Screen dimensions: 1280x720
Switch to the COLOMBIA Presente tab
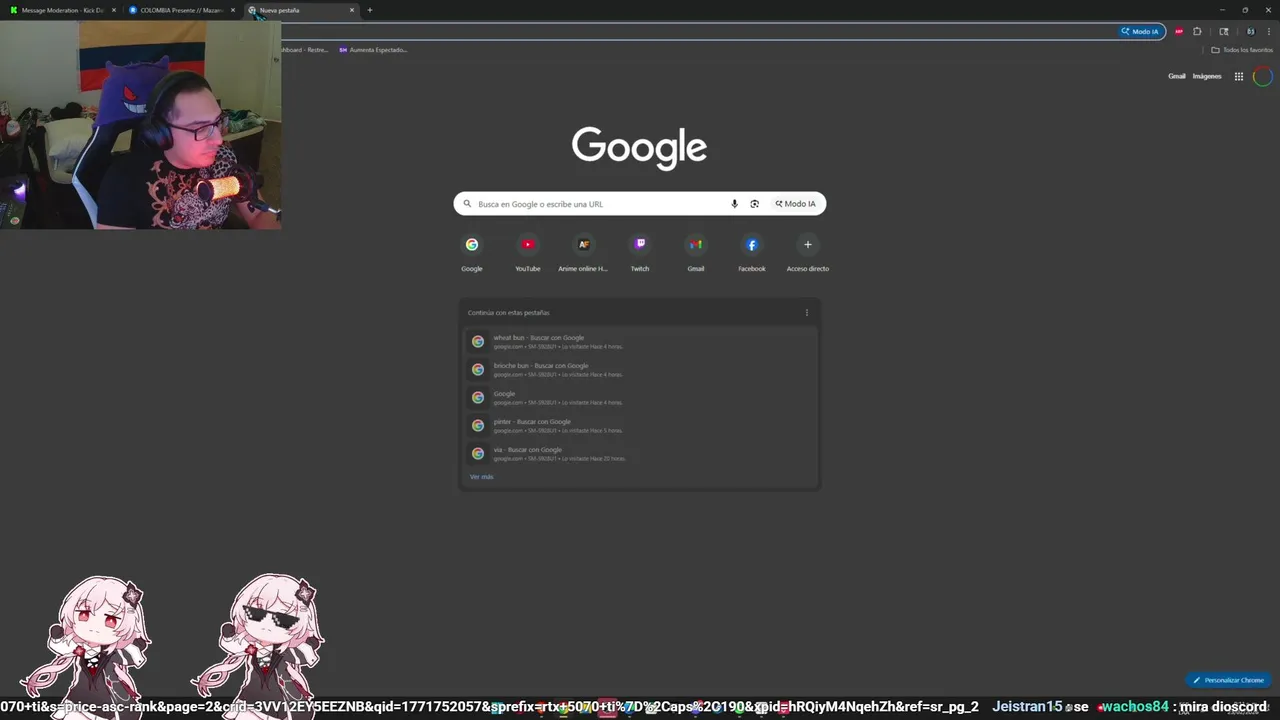[180, 10]
